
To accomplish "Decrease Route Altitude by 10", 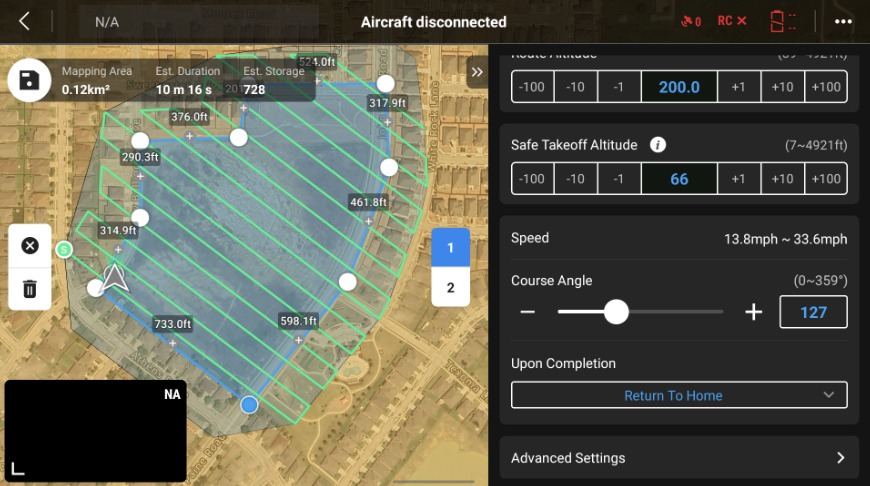I will (x=575, y=87).
